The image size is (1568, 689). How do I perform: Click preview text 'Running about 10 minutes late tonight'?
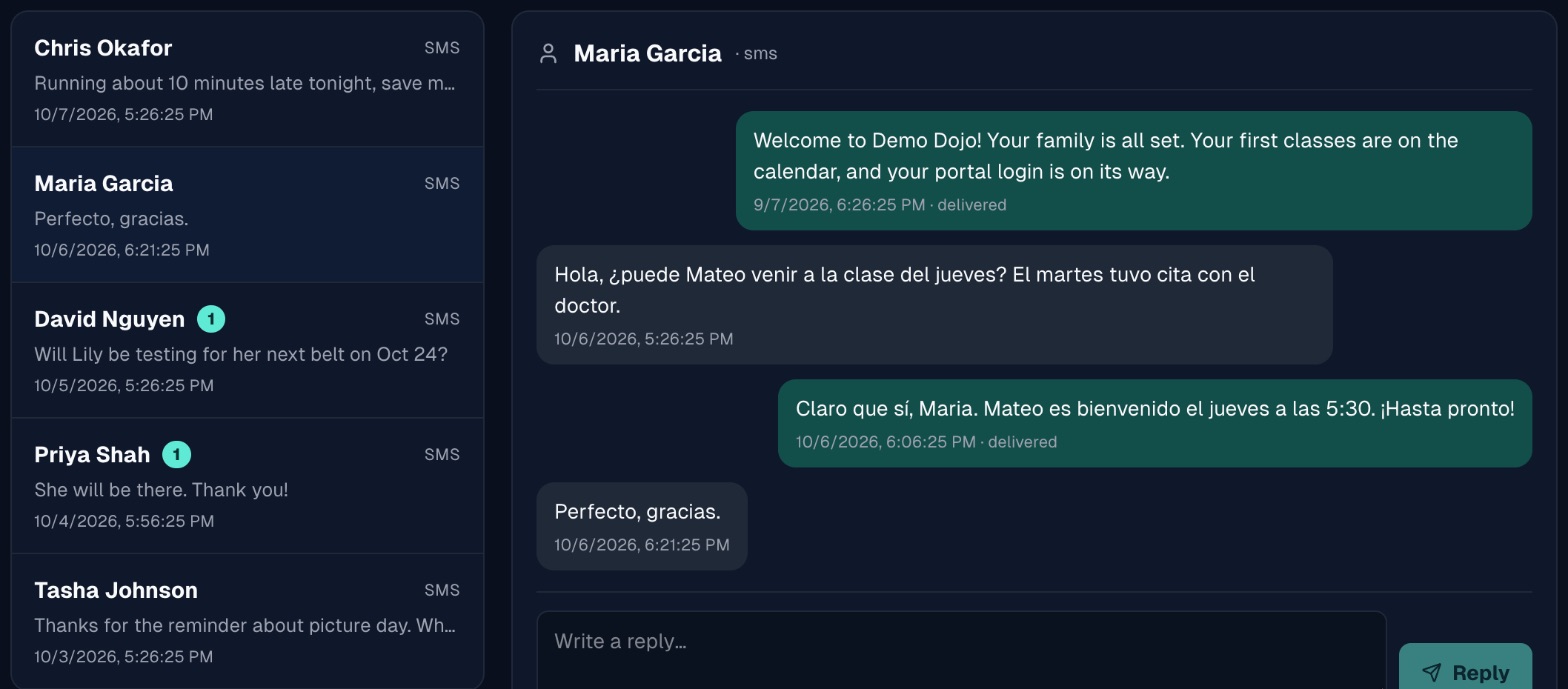tap(244, 83)
